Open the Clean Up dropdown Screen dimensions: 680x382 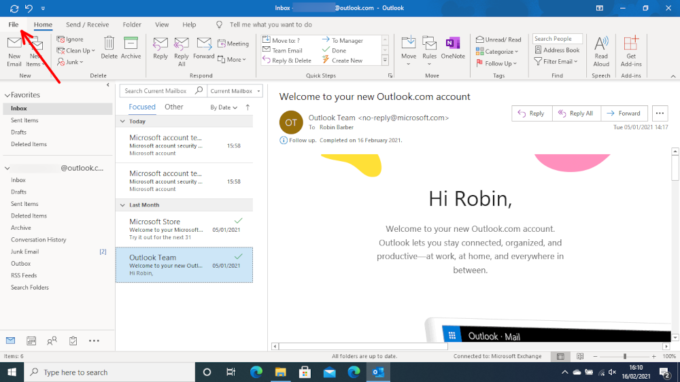click(75, 50)
